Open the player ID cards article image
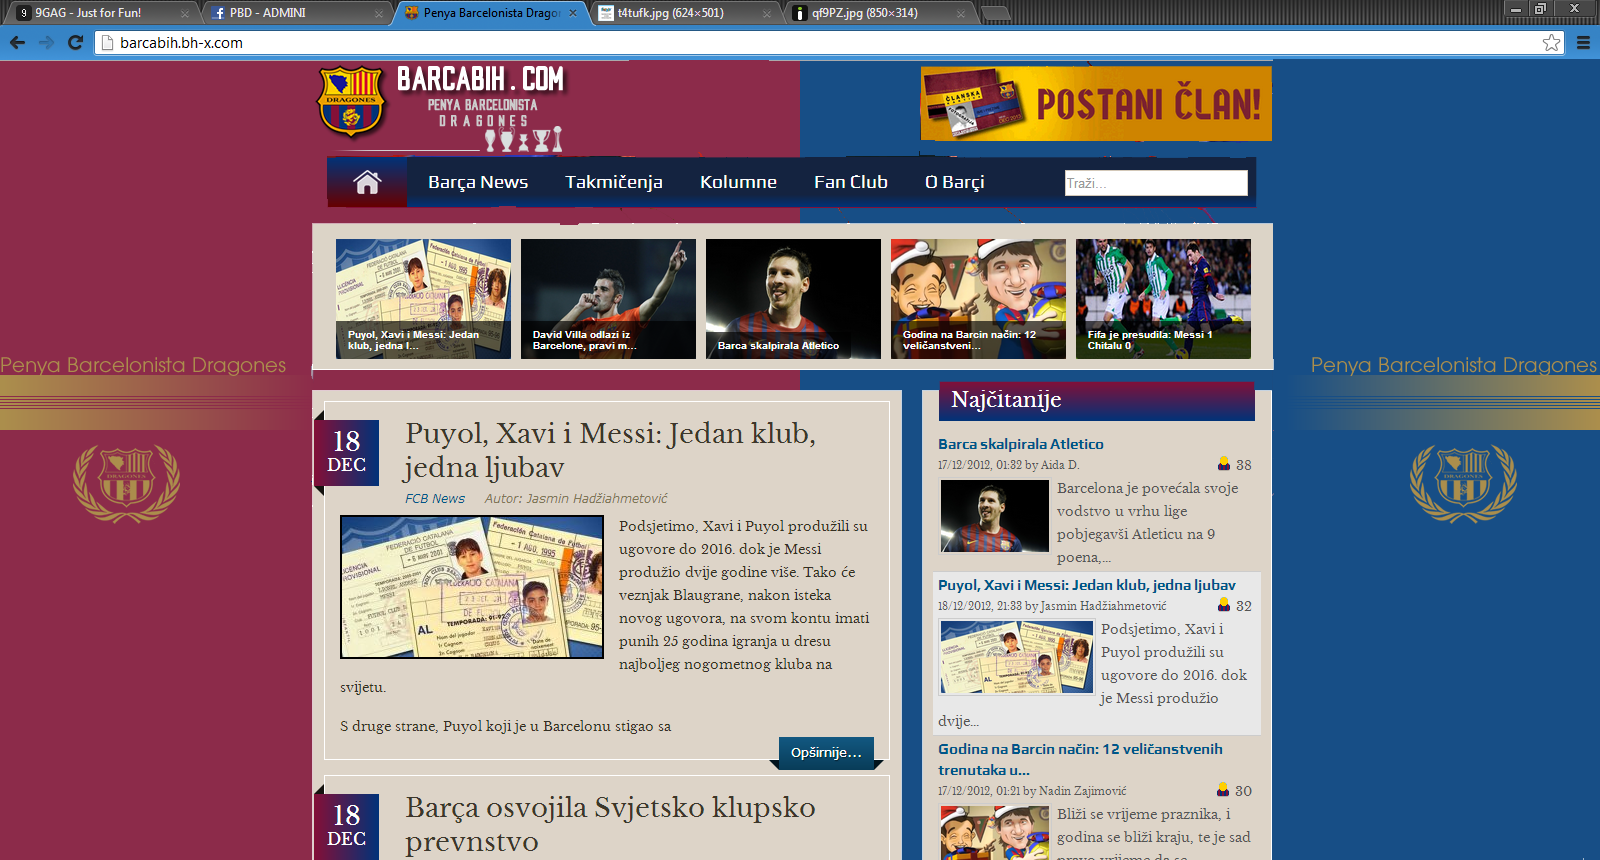Screen dimensions: 1600x860 472,587
